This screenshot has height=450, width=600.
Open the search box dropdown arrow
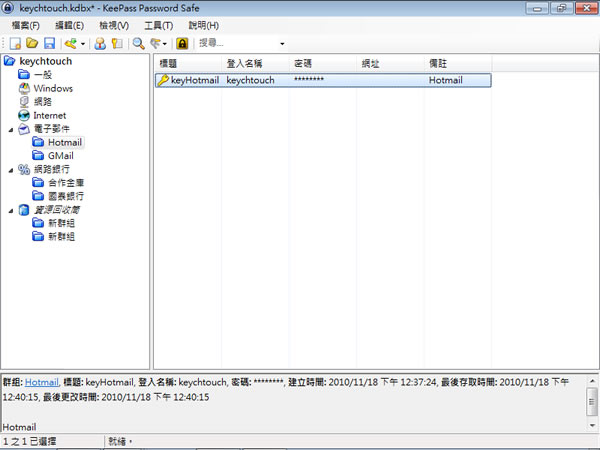282,44
